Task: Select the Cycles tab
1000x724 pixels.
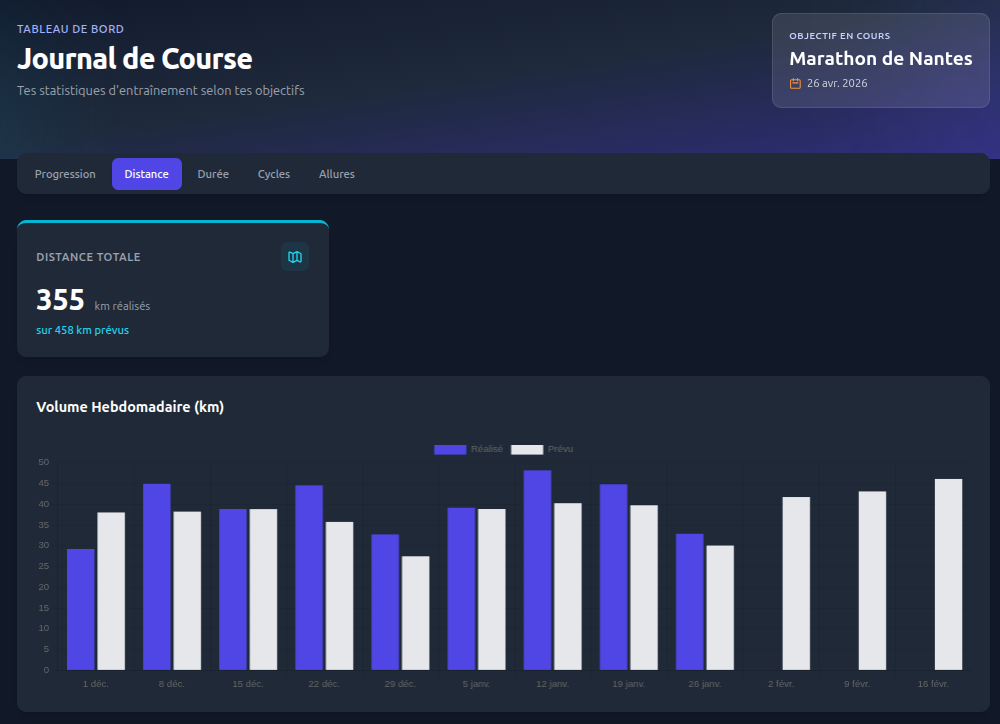Action: (273, 174)
